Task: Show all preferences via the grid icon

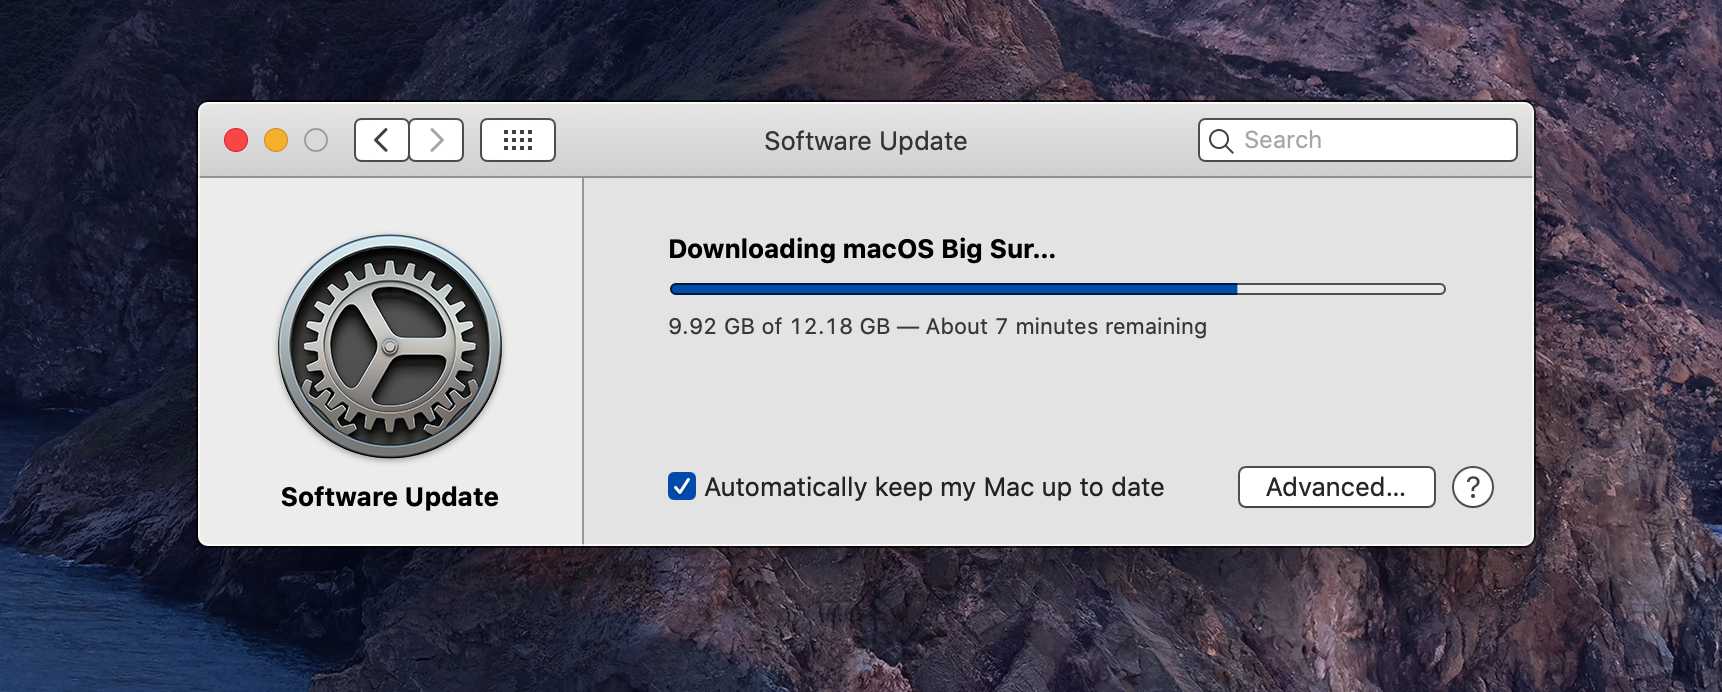Action: [x=518, y=140]
